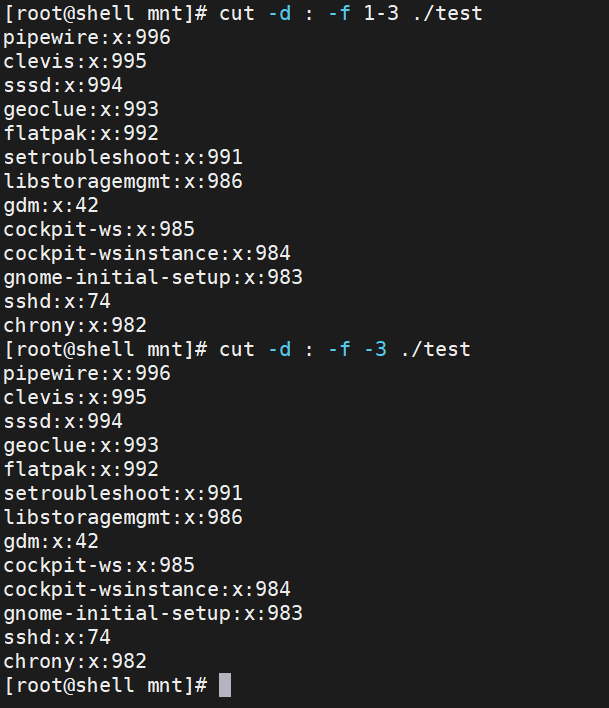Click the first 'cockpit-wsinstance:x:984' line

(x=147, y=253)
